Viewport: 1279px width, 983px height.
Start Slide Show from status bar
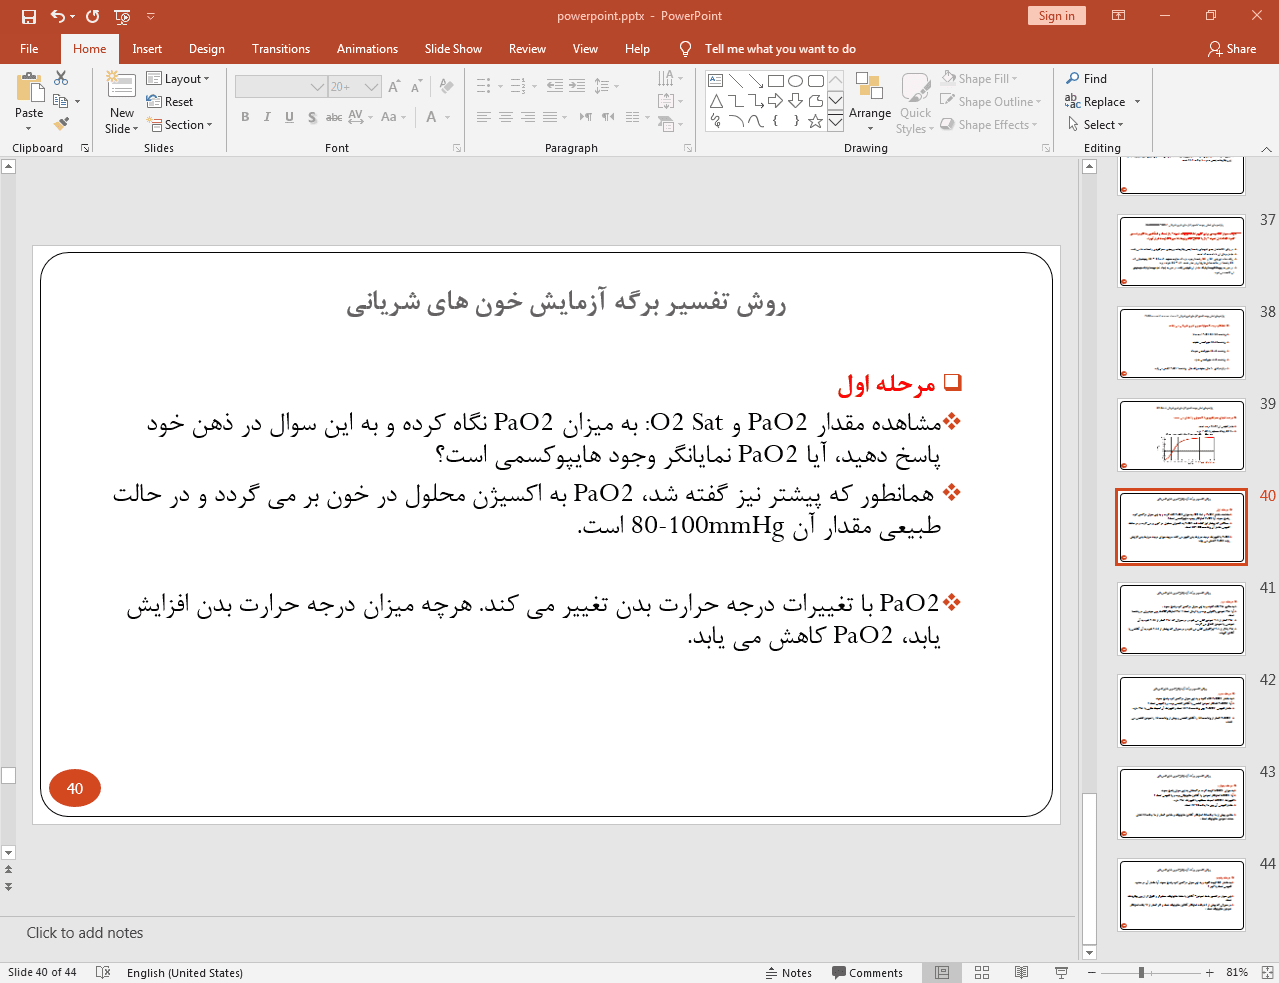(1061, 972)
